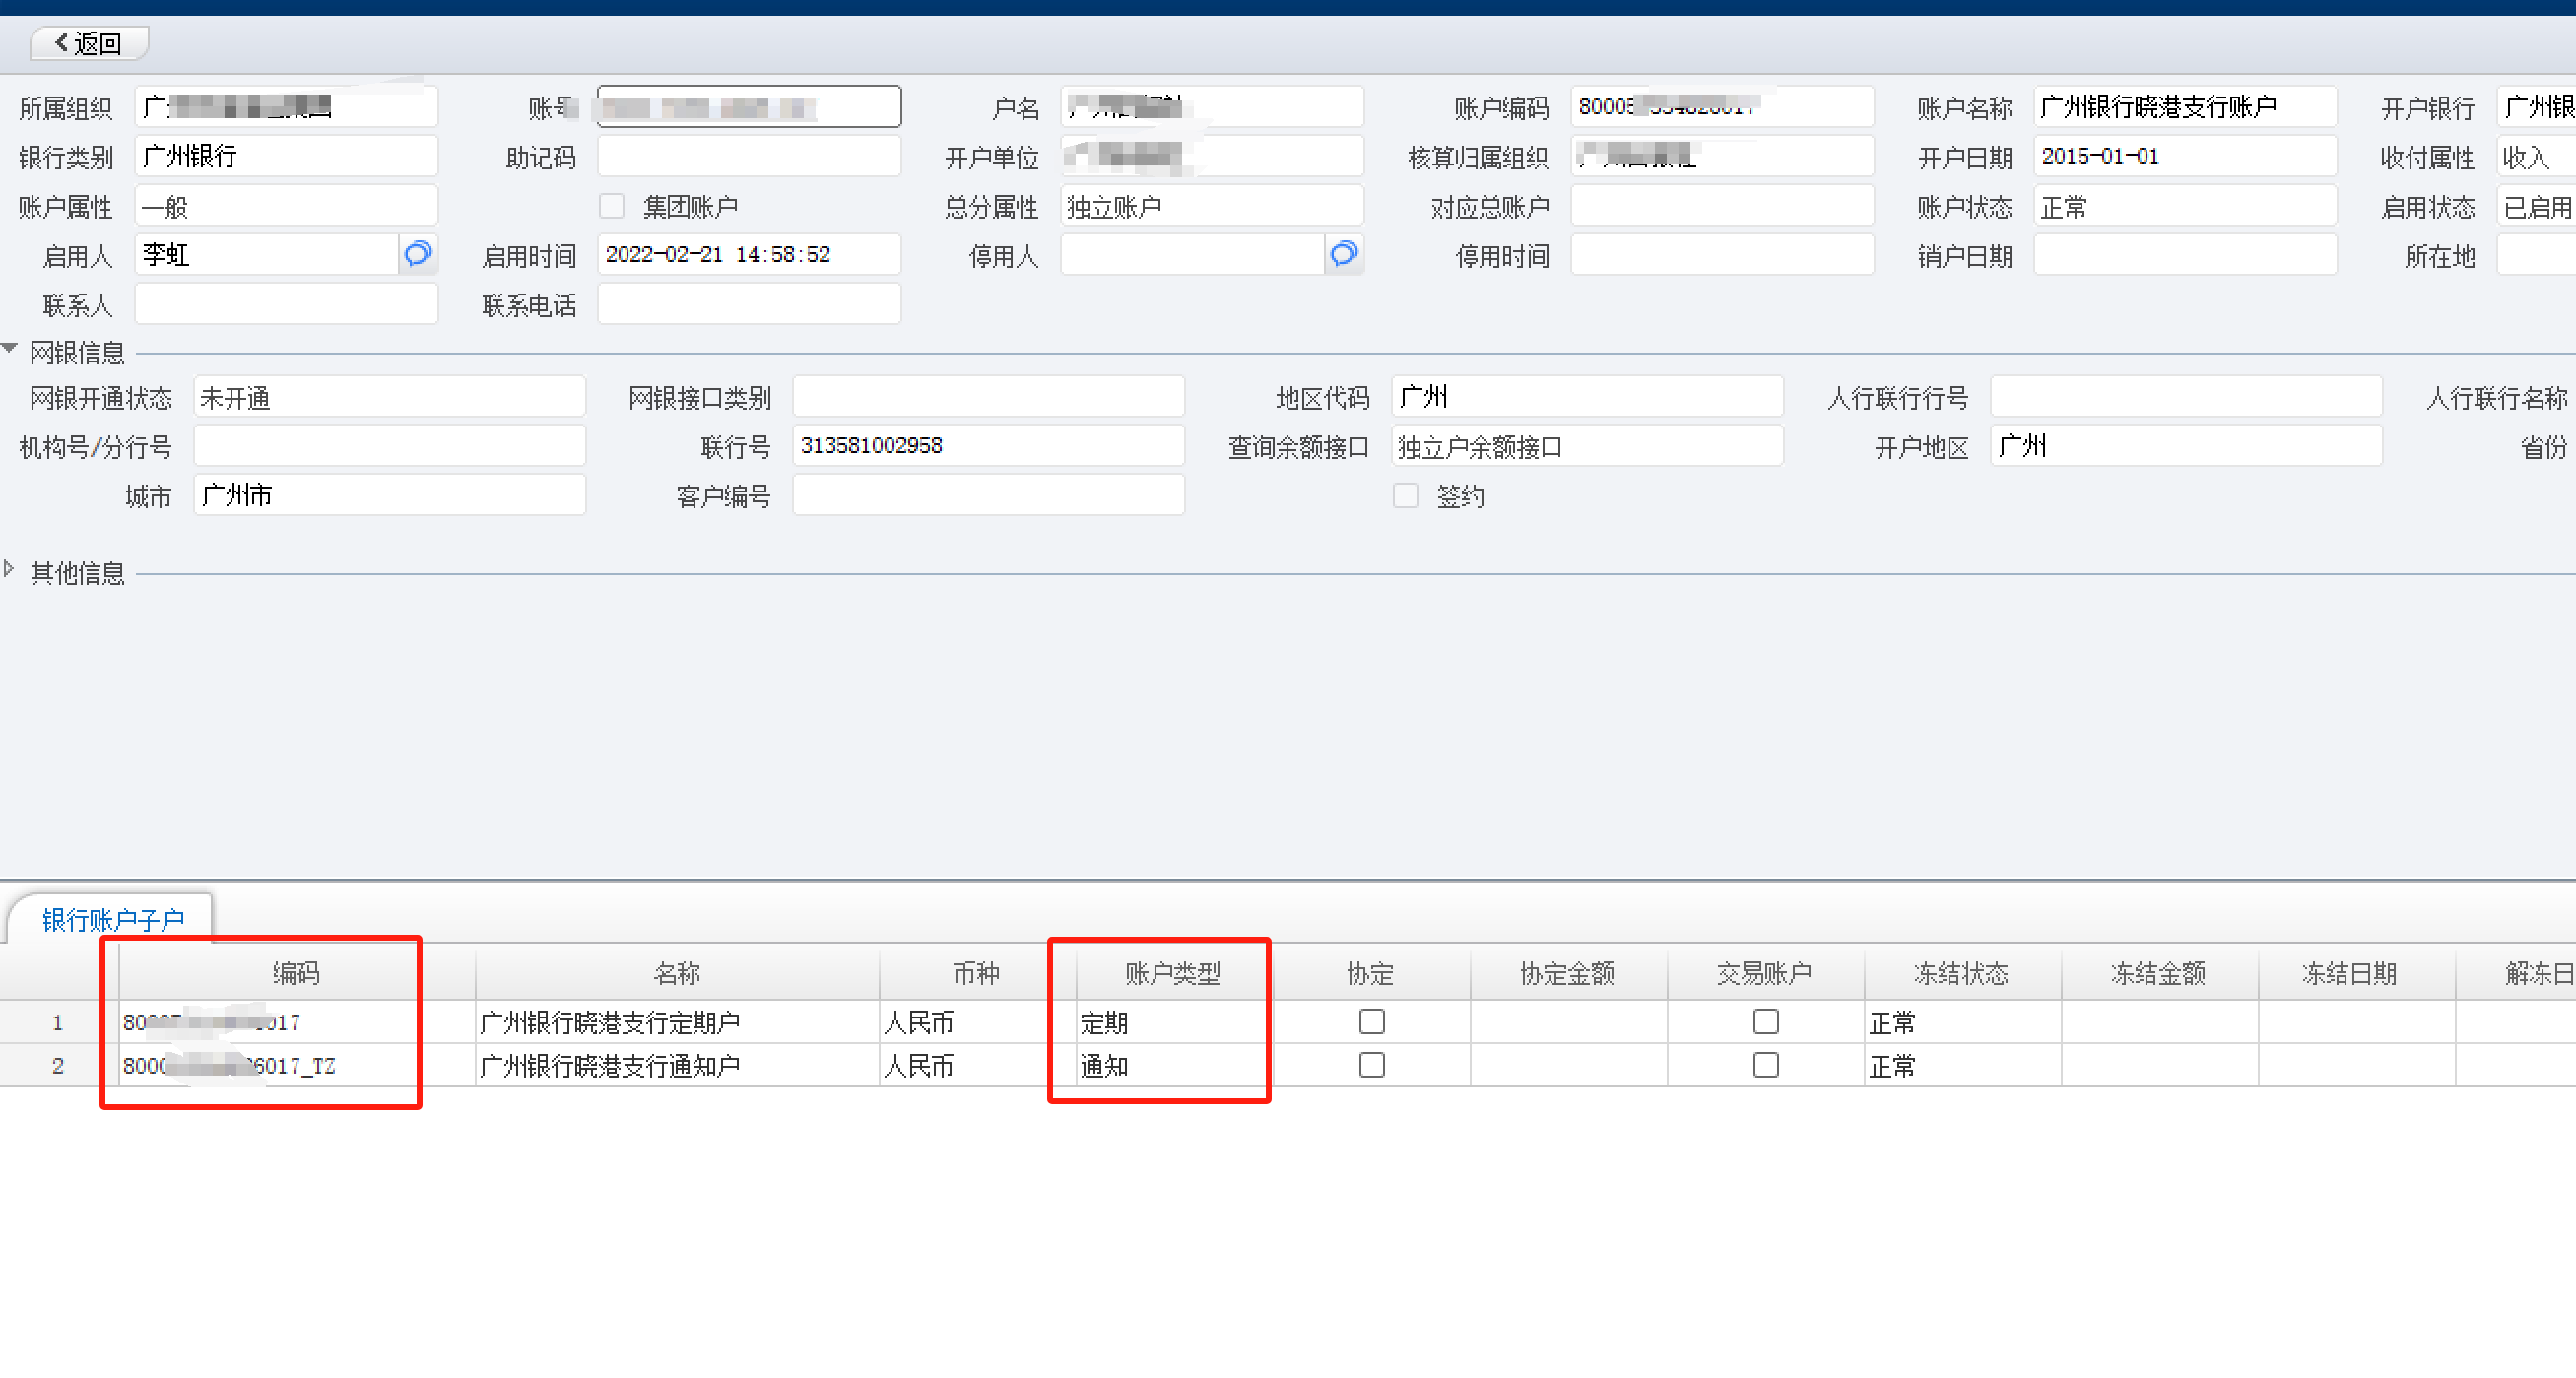Click the 联行号 field showing 313581002958

[987, 446]
